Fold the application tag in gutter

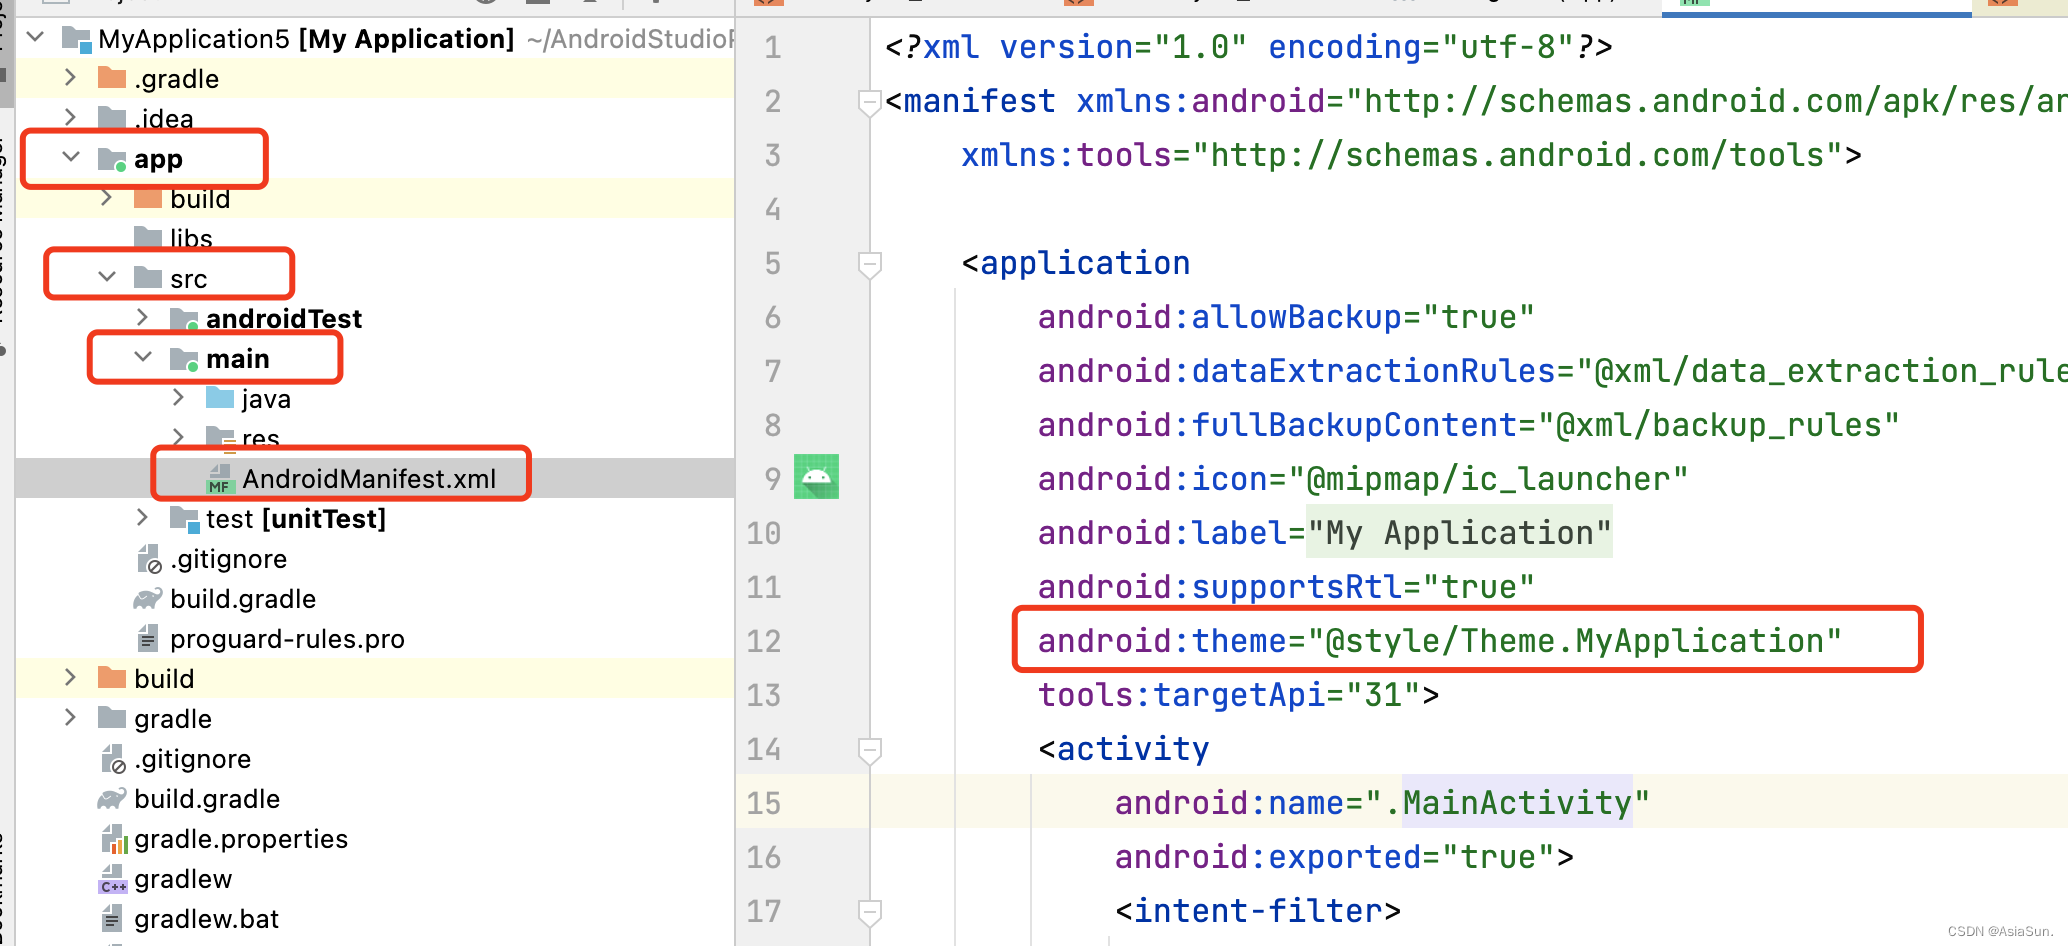pyautogui.click(x=869, y=264)
